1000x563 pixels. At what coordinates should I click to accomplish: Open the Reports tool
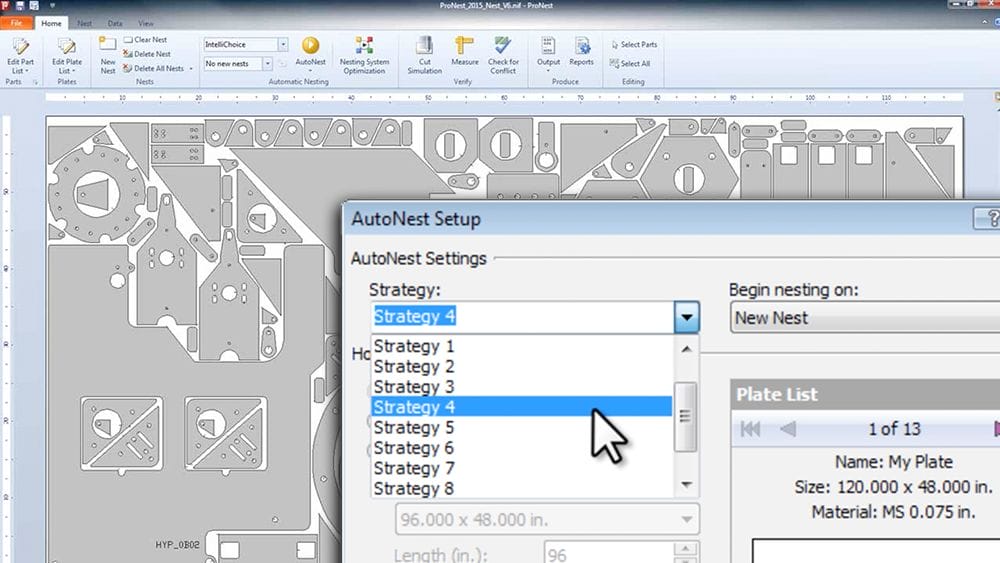pos(581,52)
